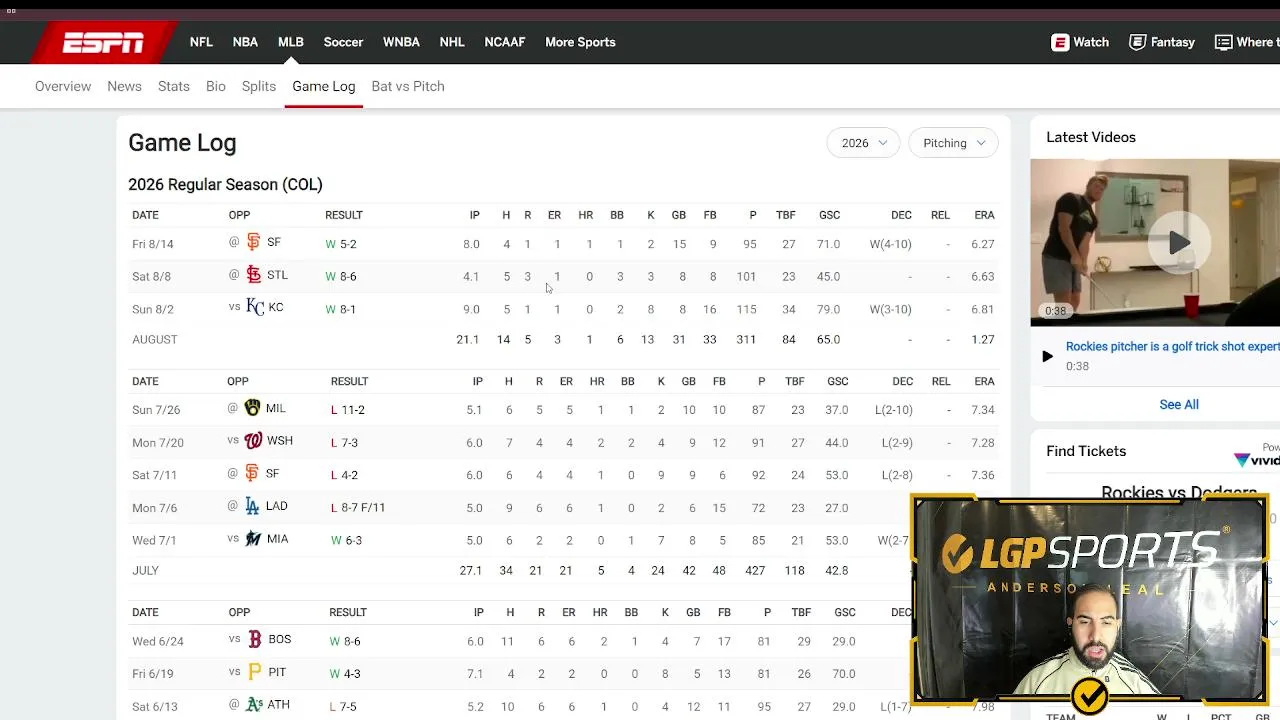This screenshot has width=1280, height=720.
Task: Open the NCAAF menu
Action: pyautogui.click(x=505, y=42)
